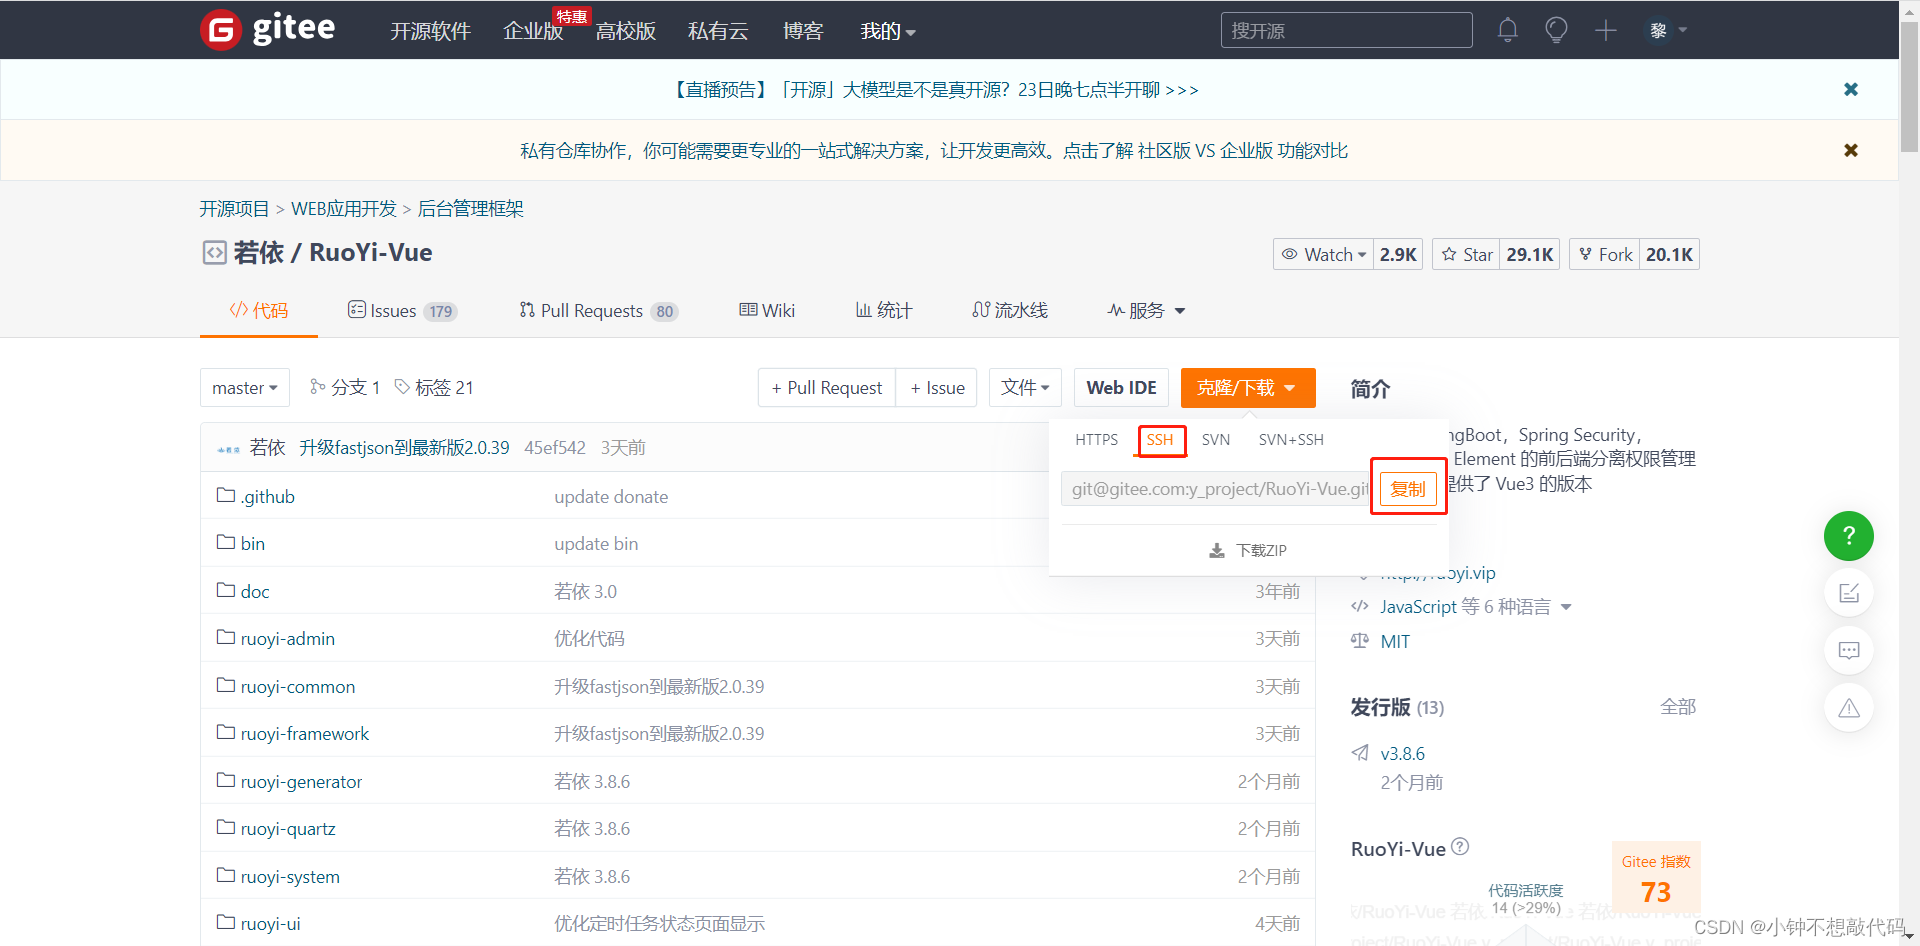This screenshot has width=1920, height=946.
Task: Open the 文件 dropdown
Action: [x=1025, y=387]
